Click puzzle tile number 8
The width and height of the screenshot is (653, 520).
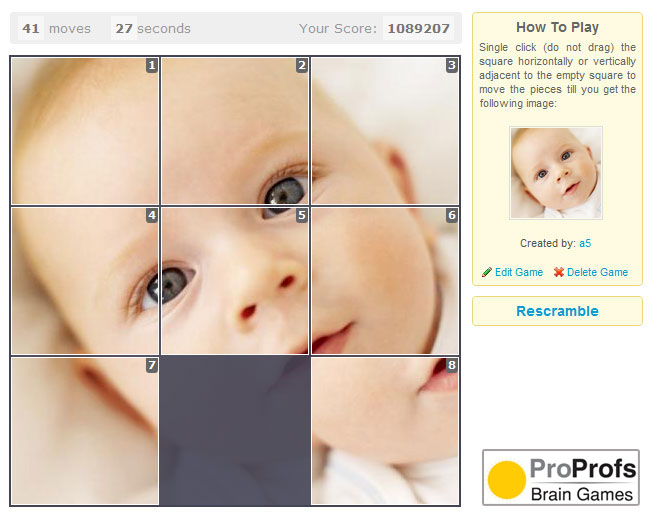pos(385,431)
